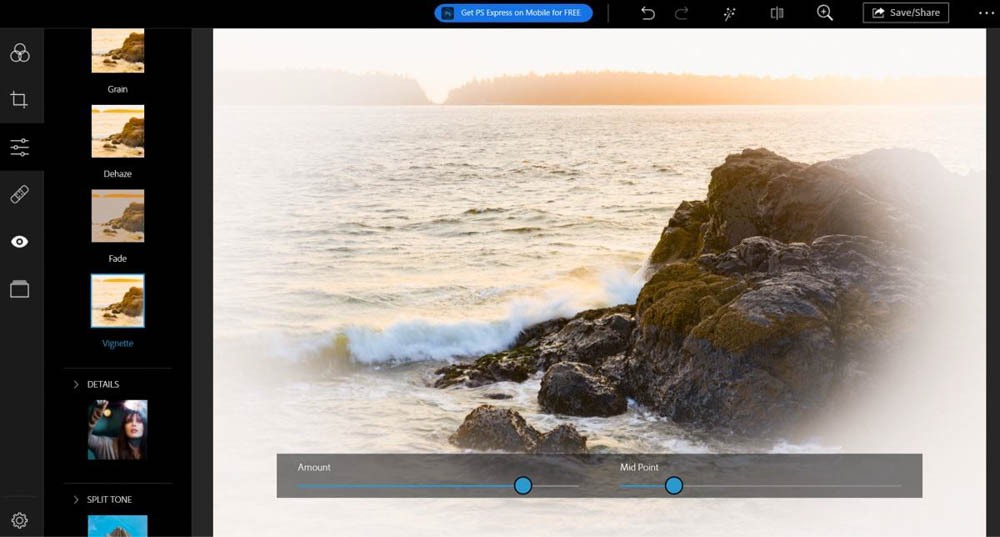Image resolution: width=1000 pixels, height=537 pixels.
Task: Toggle compare with original view
Action: pyautogui.click(x=777, y=13)
